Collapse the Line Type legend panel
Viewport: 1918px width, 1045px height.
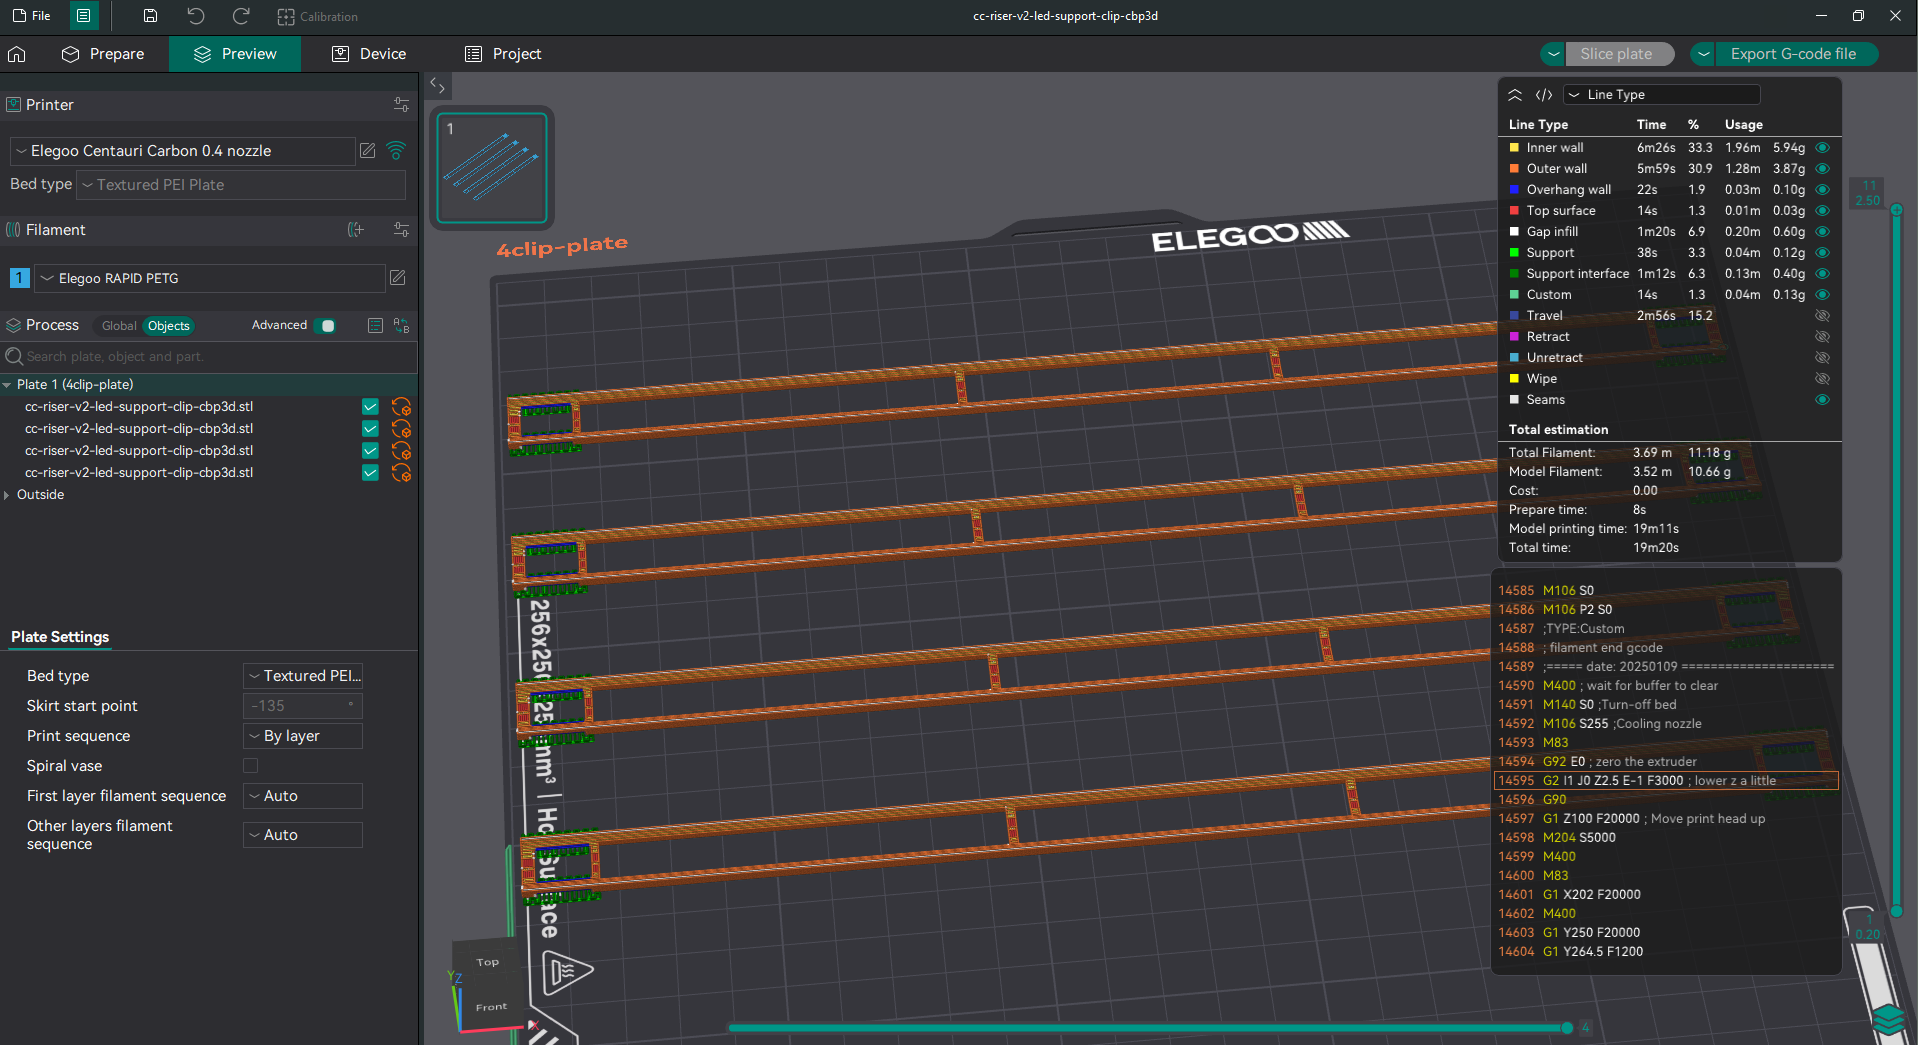coord(1515,95)
